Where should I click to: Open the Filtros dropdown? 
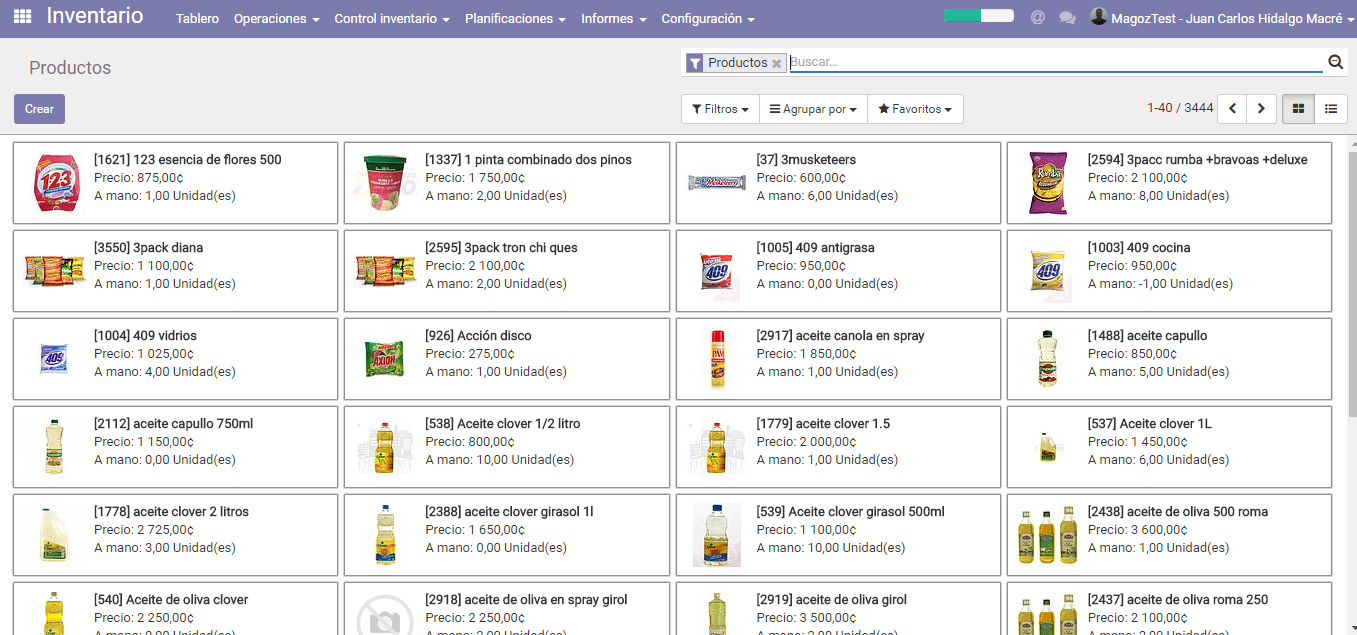[x=720, y=109]
